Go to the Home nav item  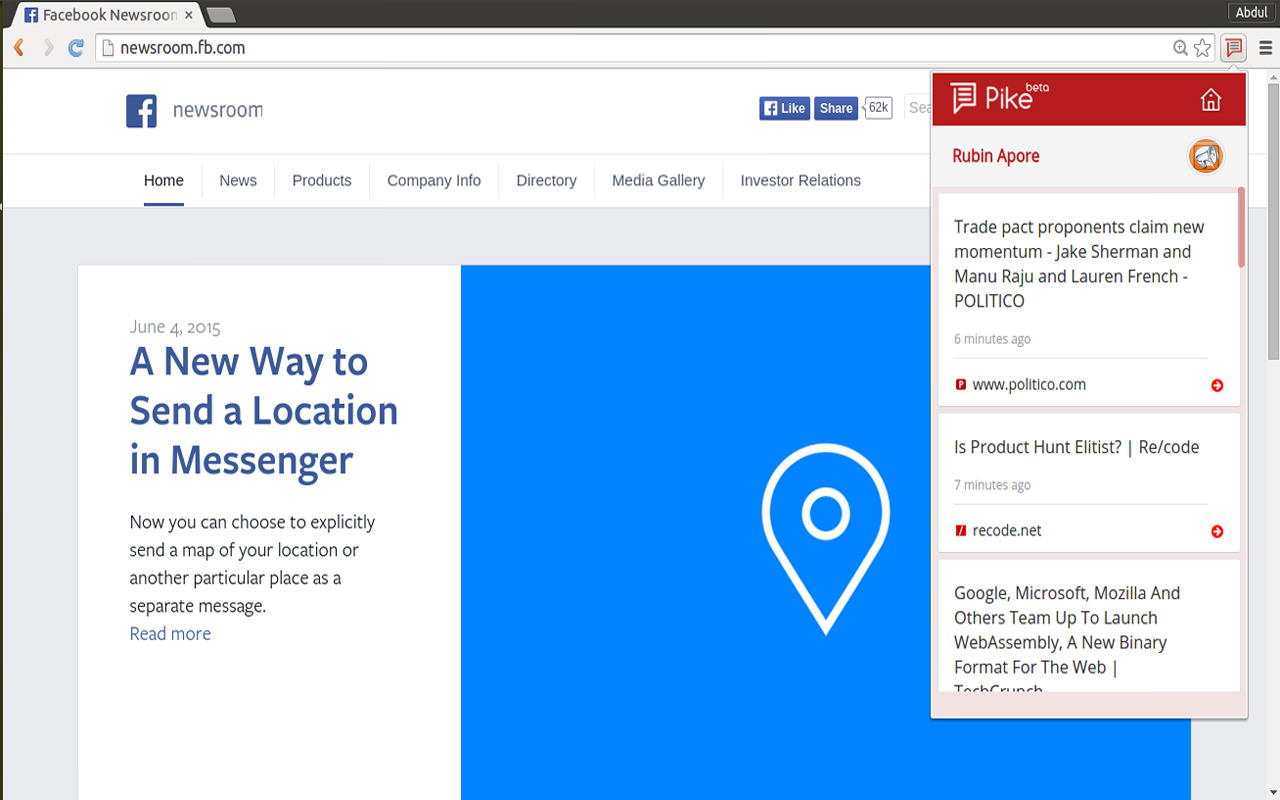164,180
